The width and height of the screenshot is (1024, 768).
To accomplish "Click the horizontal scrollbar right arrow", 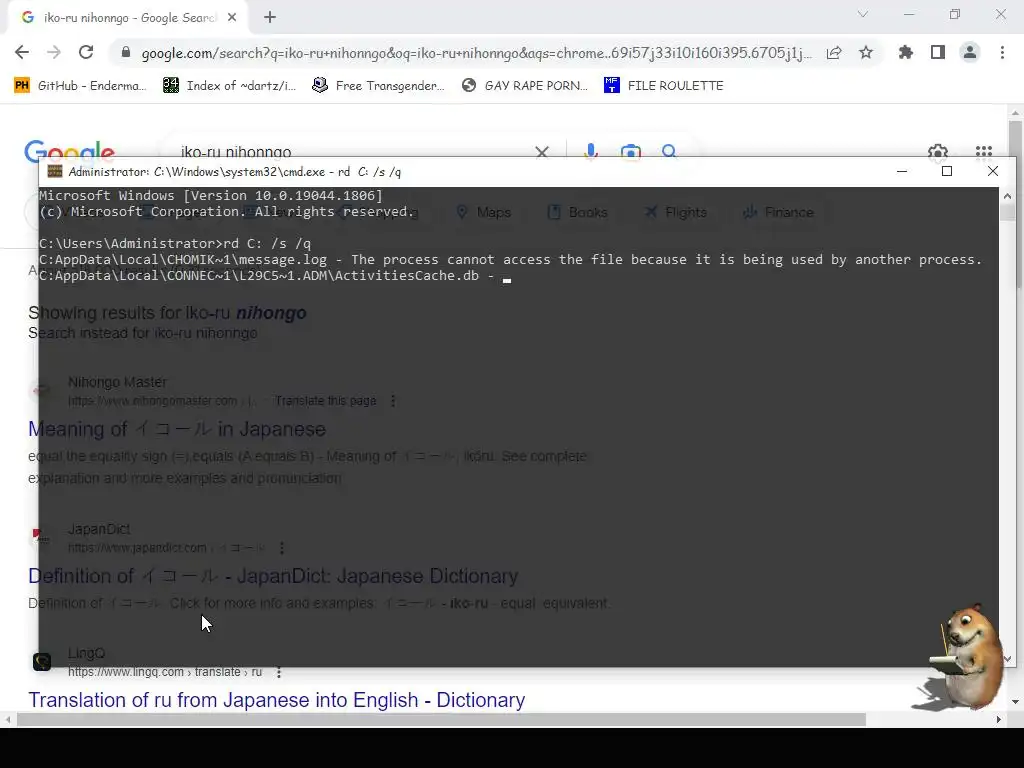I will [999, 720].
